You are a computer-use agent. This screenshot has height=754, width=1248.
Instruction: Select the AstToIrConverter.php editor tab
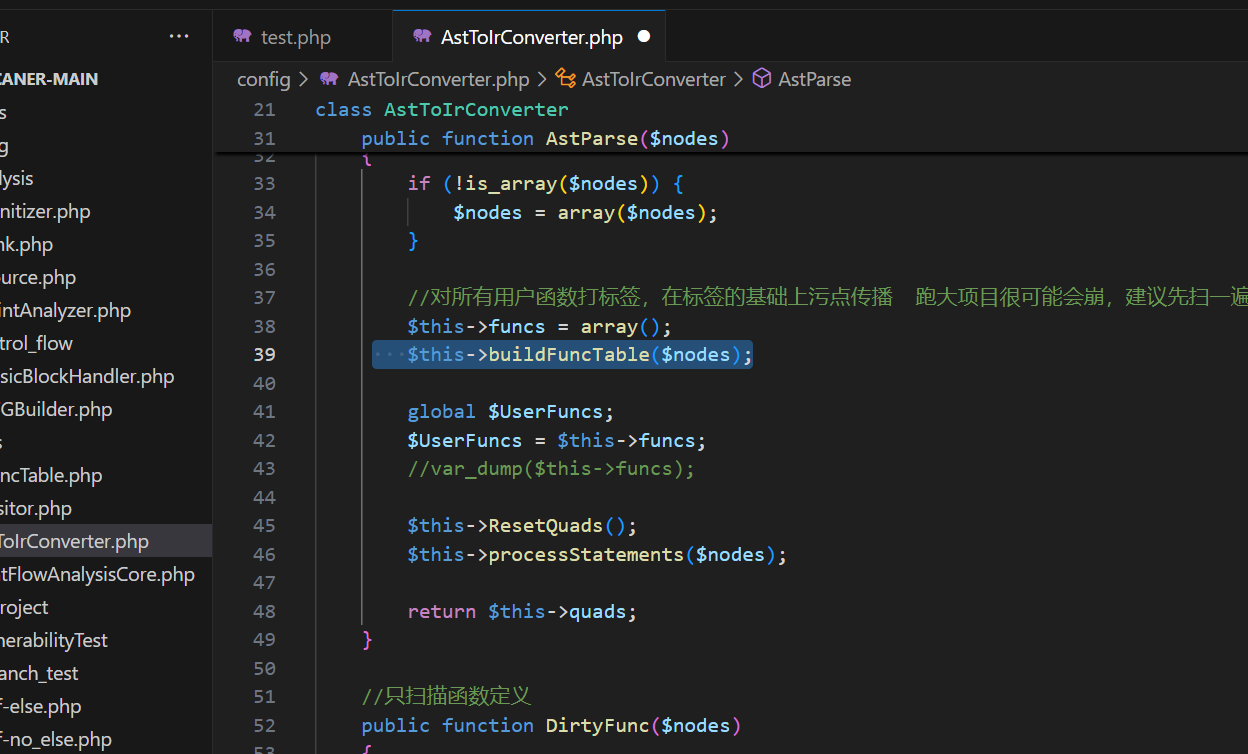531,38
